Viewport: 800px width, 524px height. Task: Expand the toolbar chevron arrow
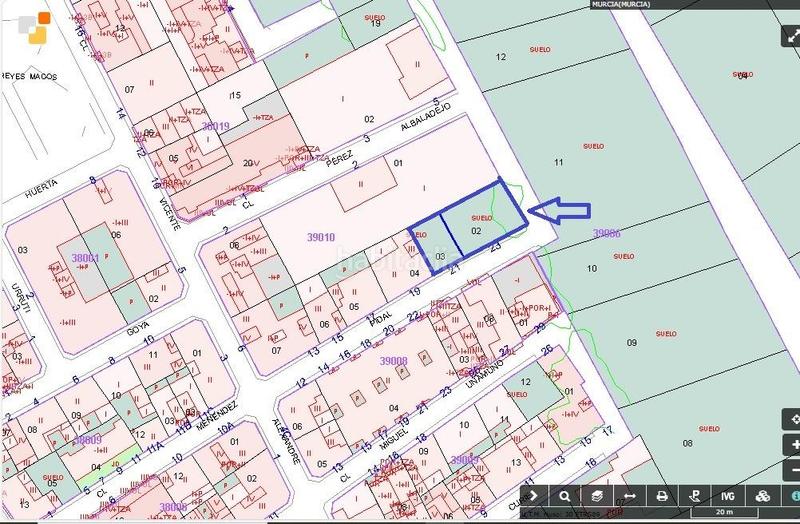pos(533,496)
